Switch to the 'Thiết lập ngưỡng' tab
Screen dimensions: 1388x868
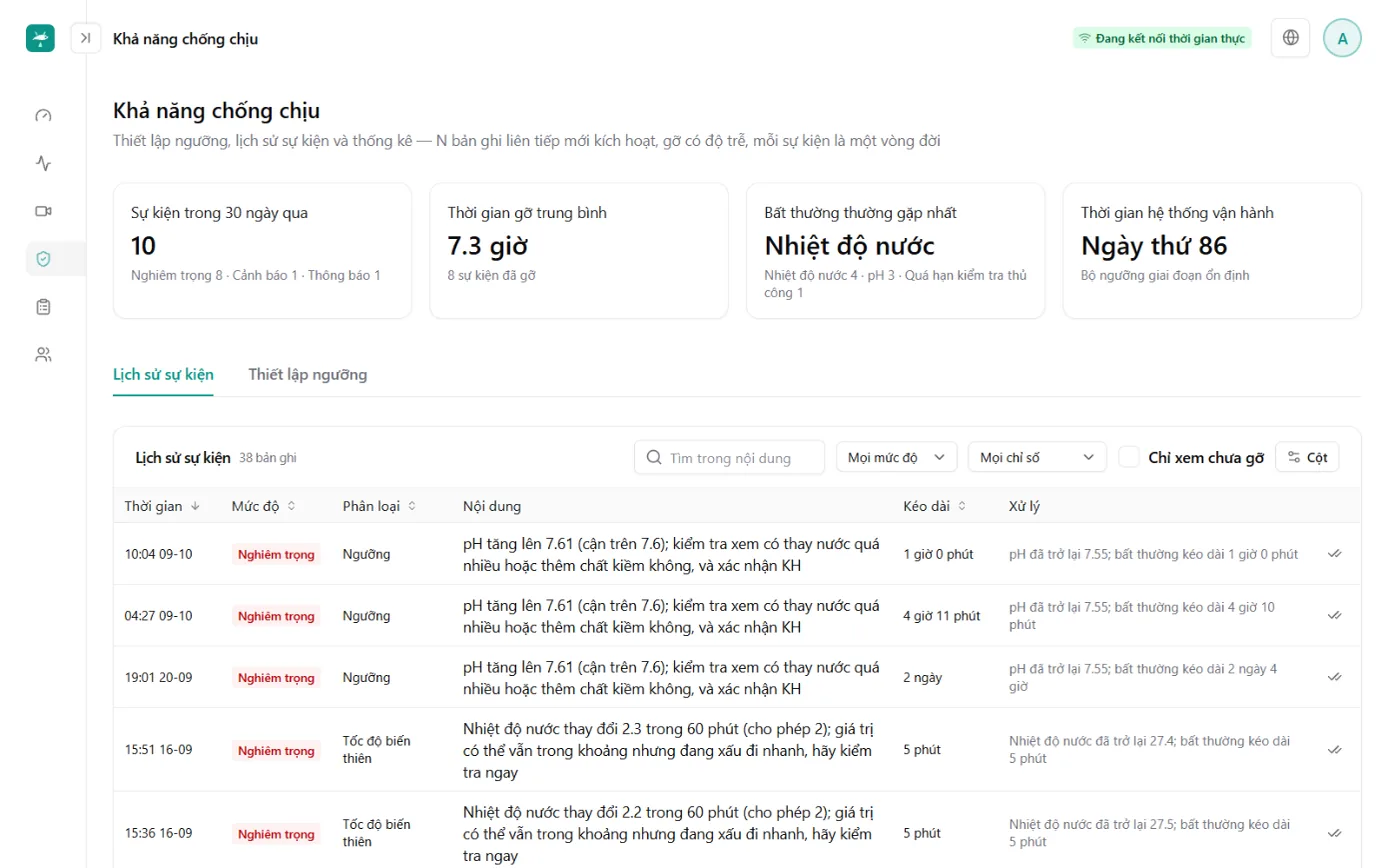308,375
